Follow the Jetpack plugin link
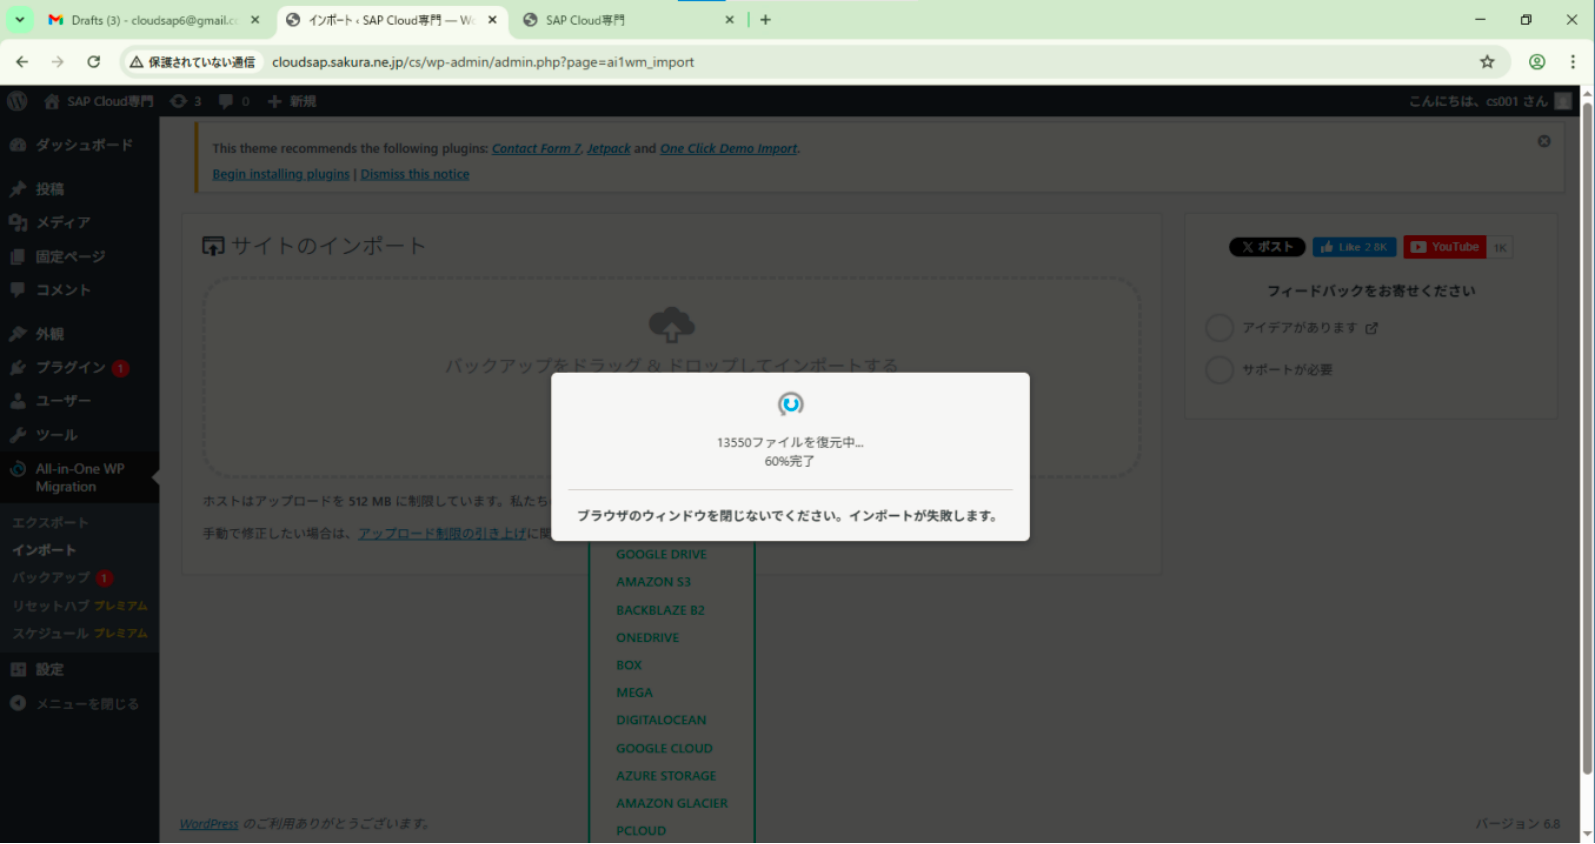 608,148
